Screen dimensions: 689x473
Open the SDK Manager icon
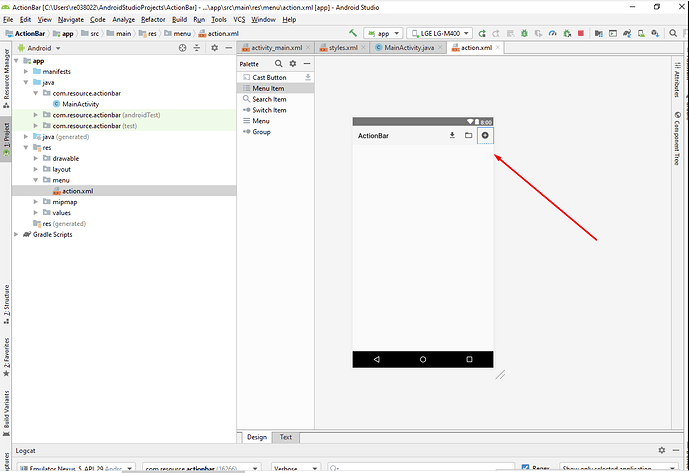click(x=655, y=33)
